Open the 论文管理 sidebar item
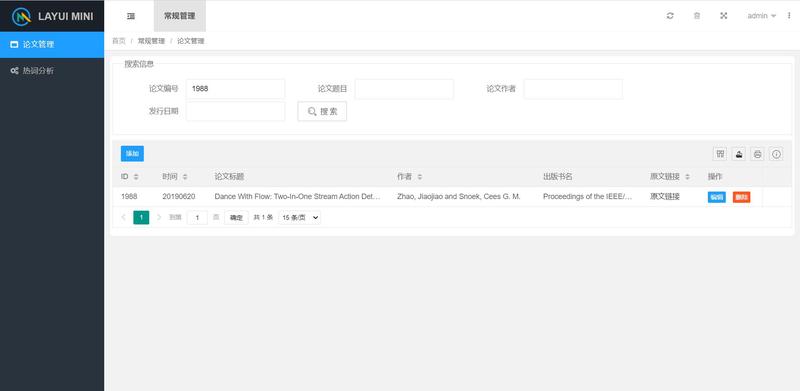Image resolution: width=800 pixels, height=391 pixels. [52, 44]
